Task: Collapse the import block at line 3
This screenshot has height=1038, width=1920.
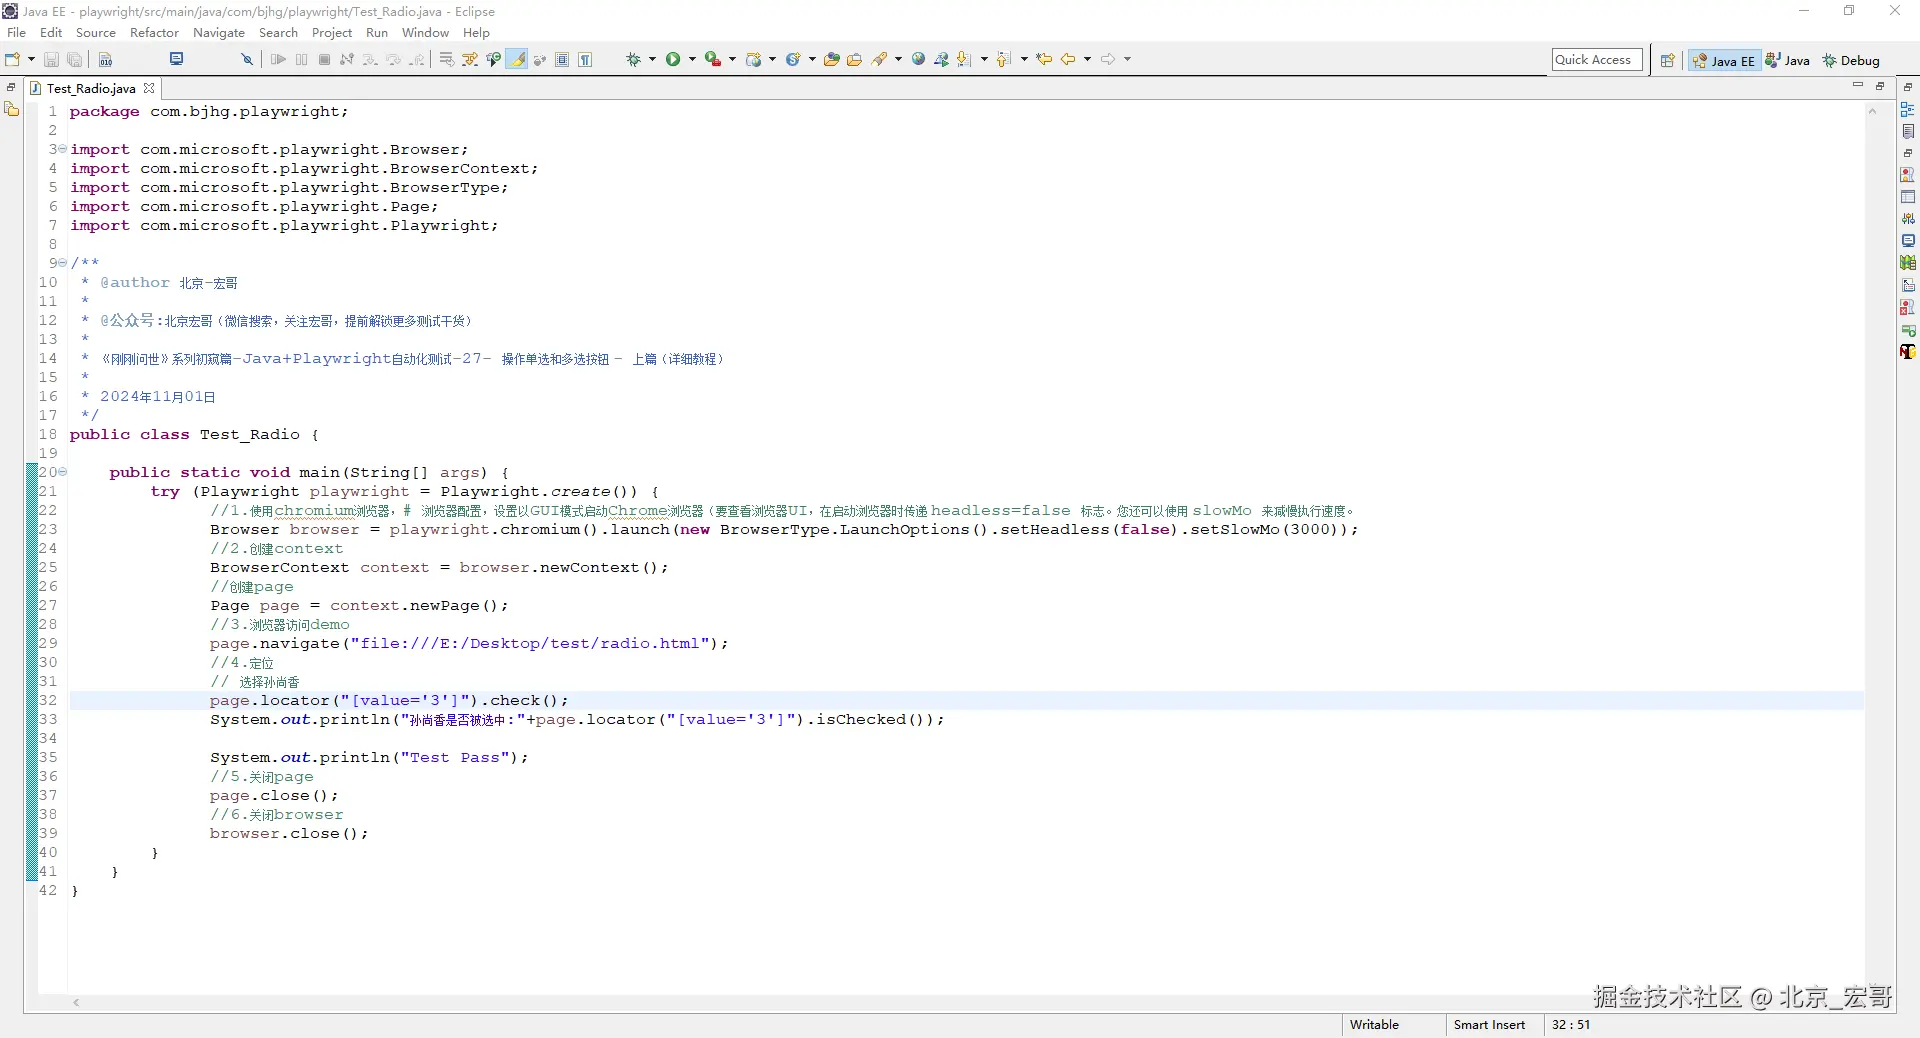Action: 63,149
